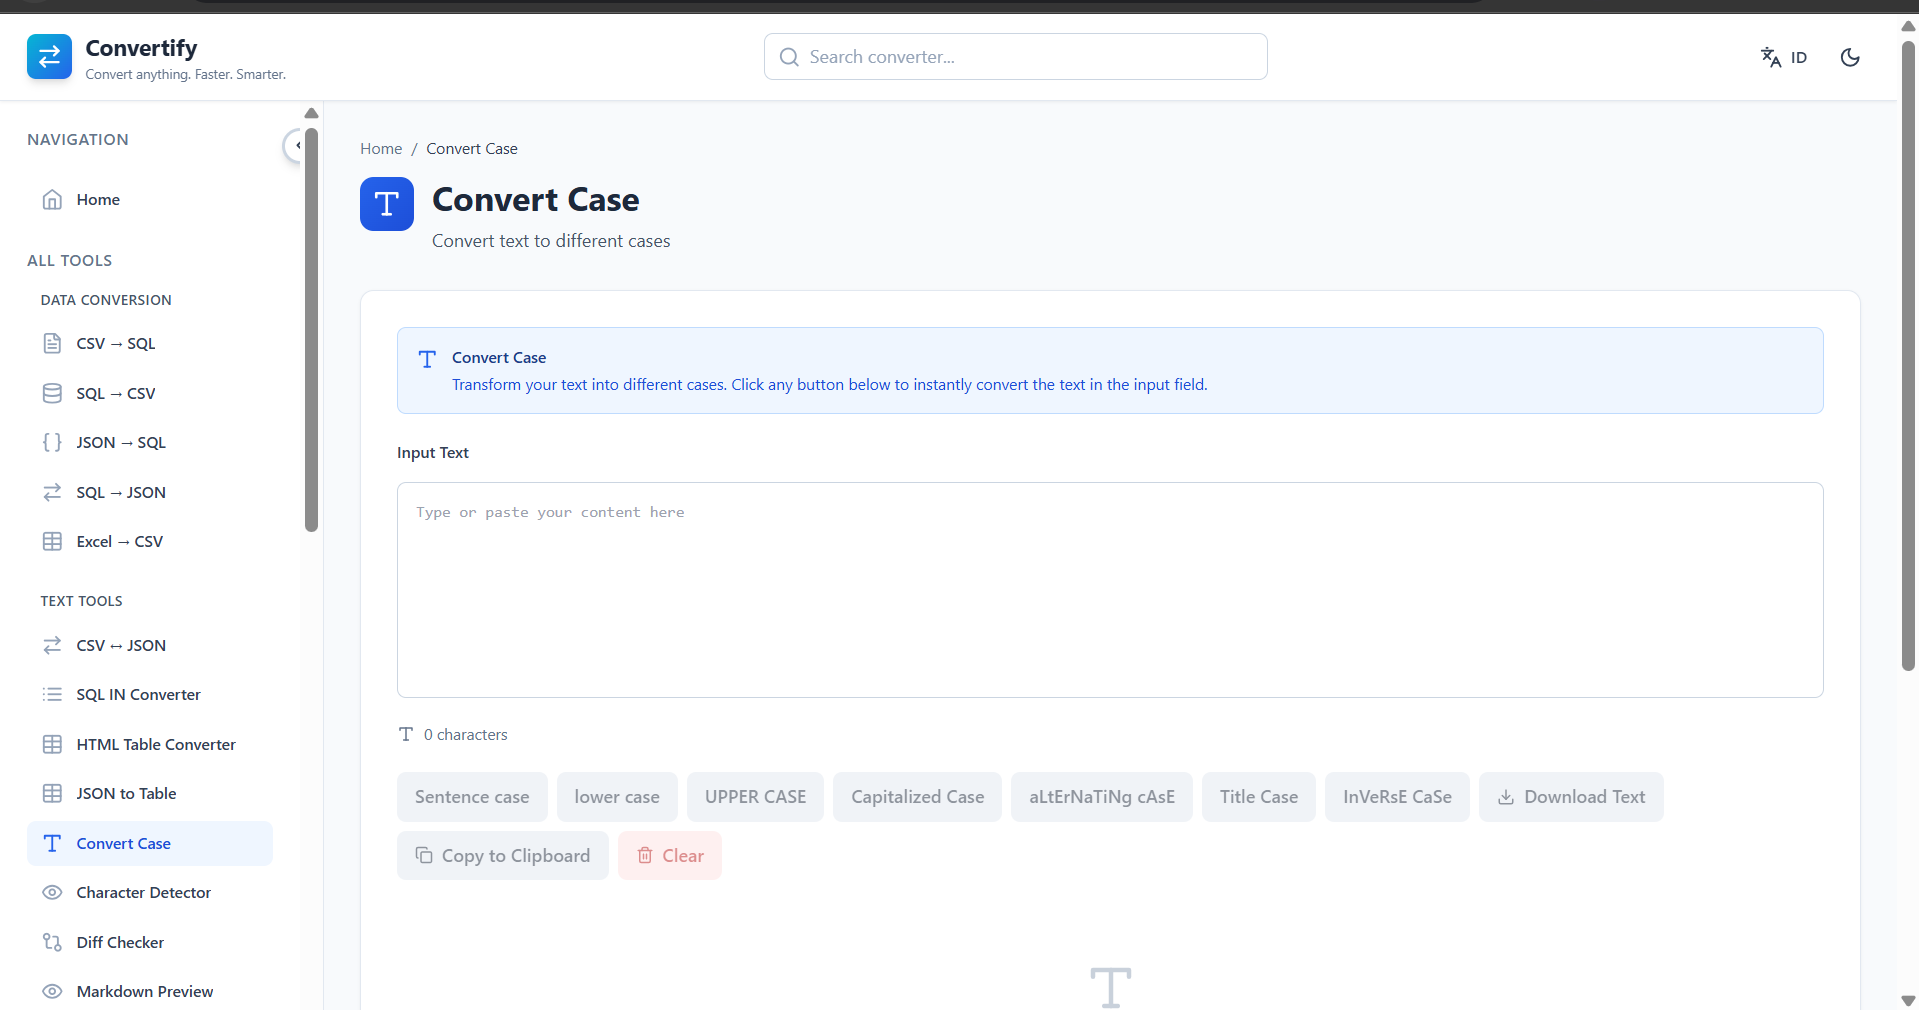The height and width of the screenshot is (1010, 1919).
Task: Click the CSV → SQL file icon
Action: [53, 344]
